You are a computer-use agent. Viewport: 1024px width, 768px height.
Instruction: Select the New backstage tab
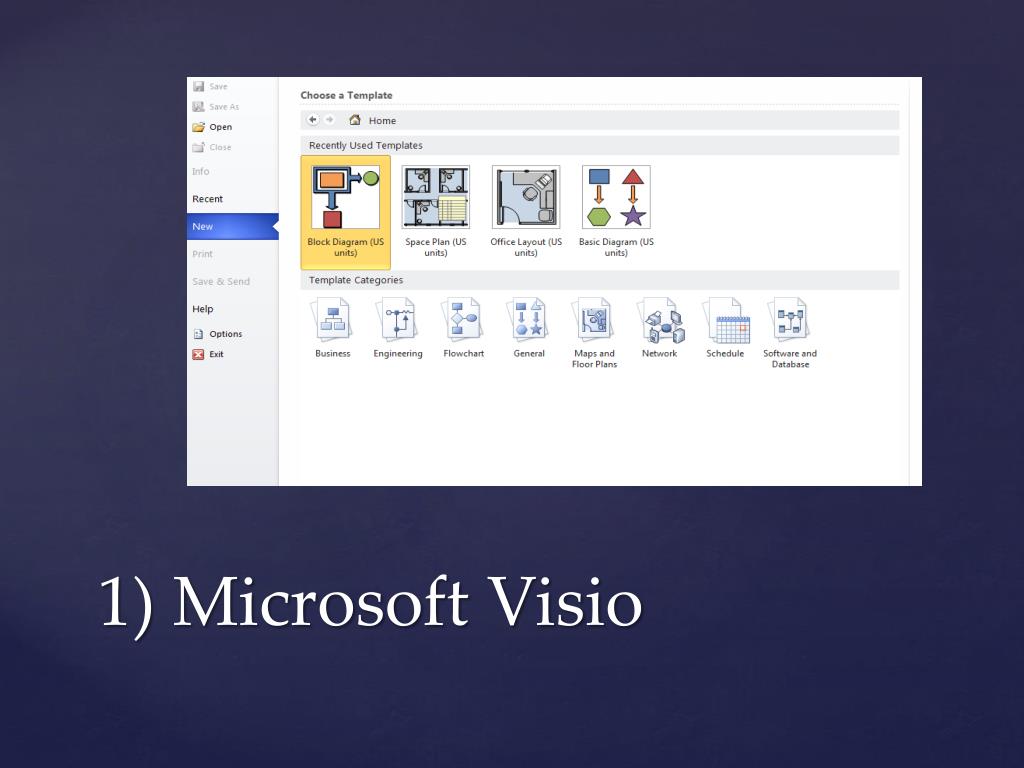pos(232,226)
